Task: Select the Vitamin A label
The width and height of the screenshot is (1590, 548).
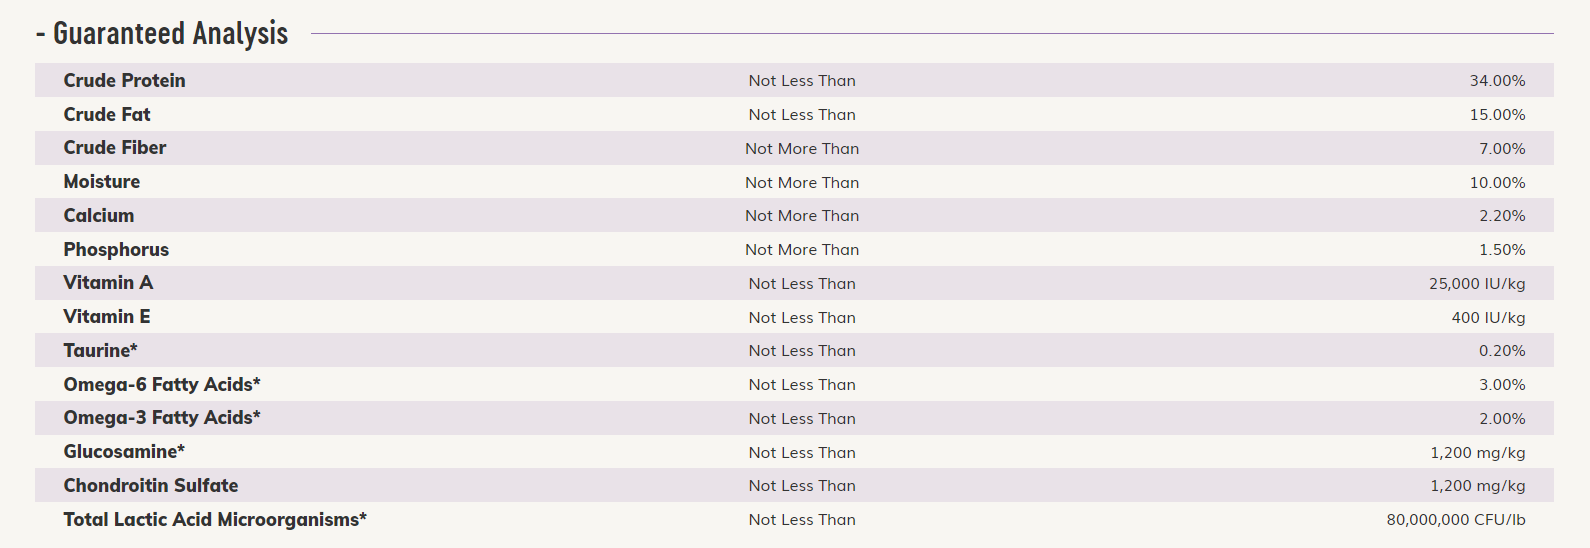Action: 108,283
